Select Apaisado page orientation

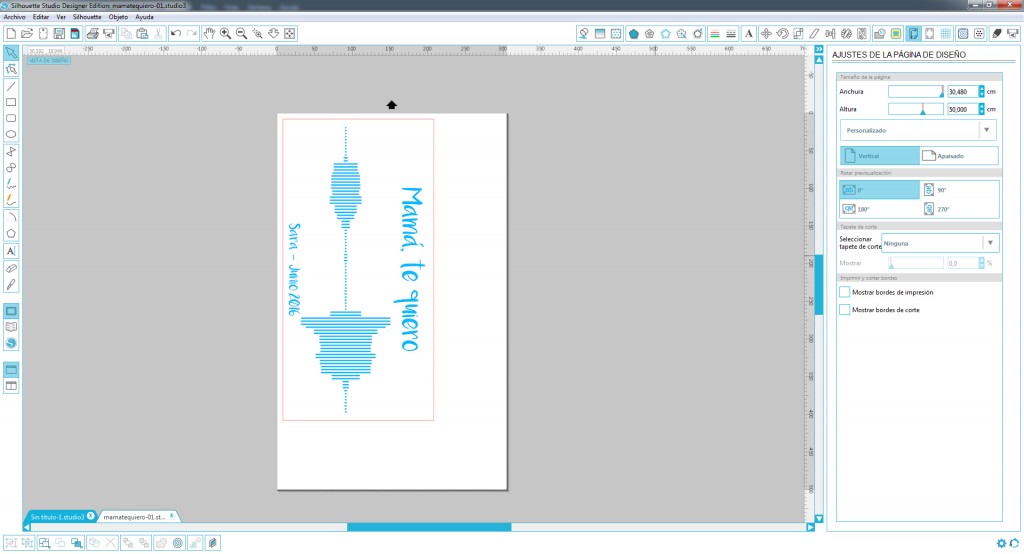click(958, 155)
